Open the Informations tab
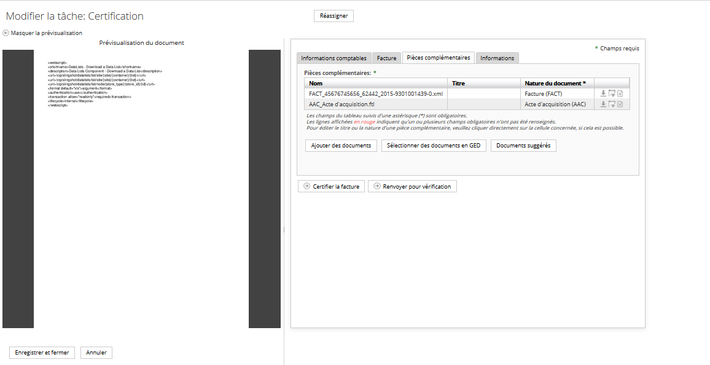This screenshot has width=710, height=365. click(x=497, y=58)
